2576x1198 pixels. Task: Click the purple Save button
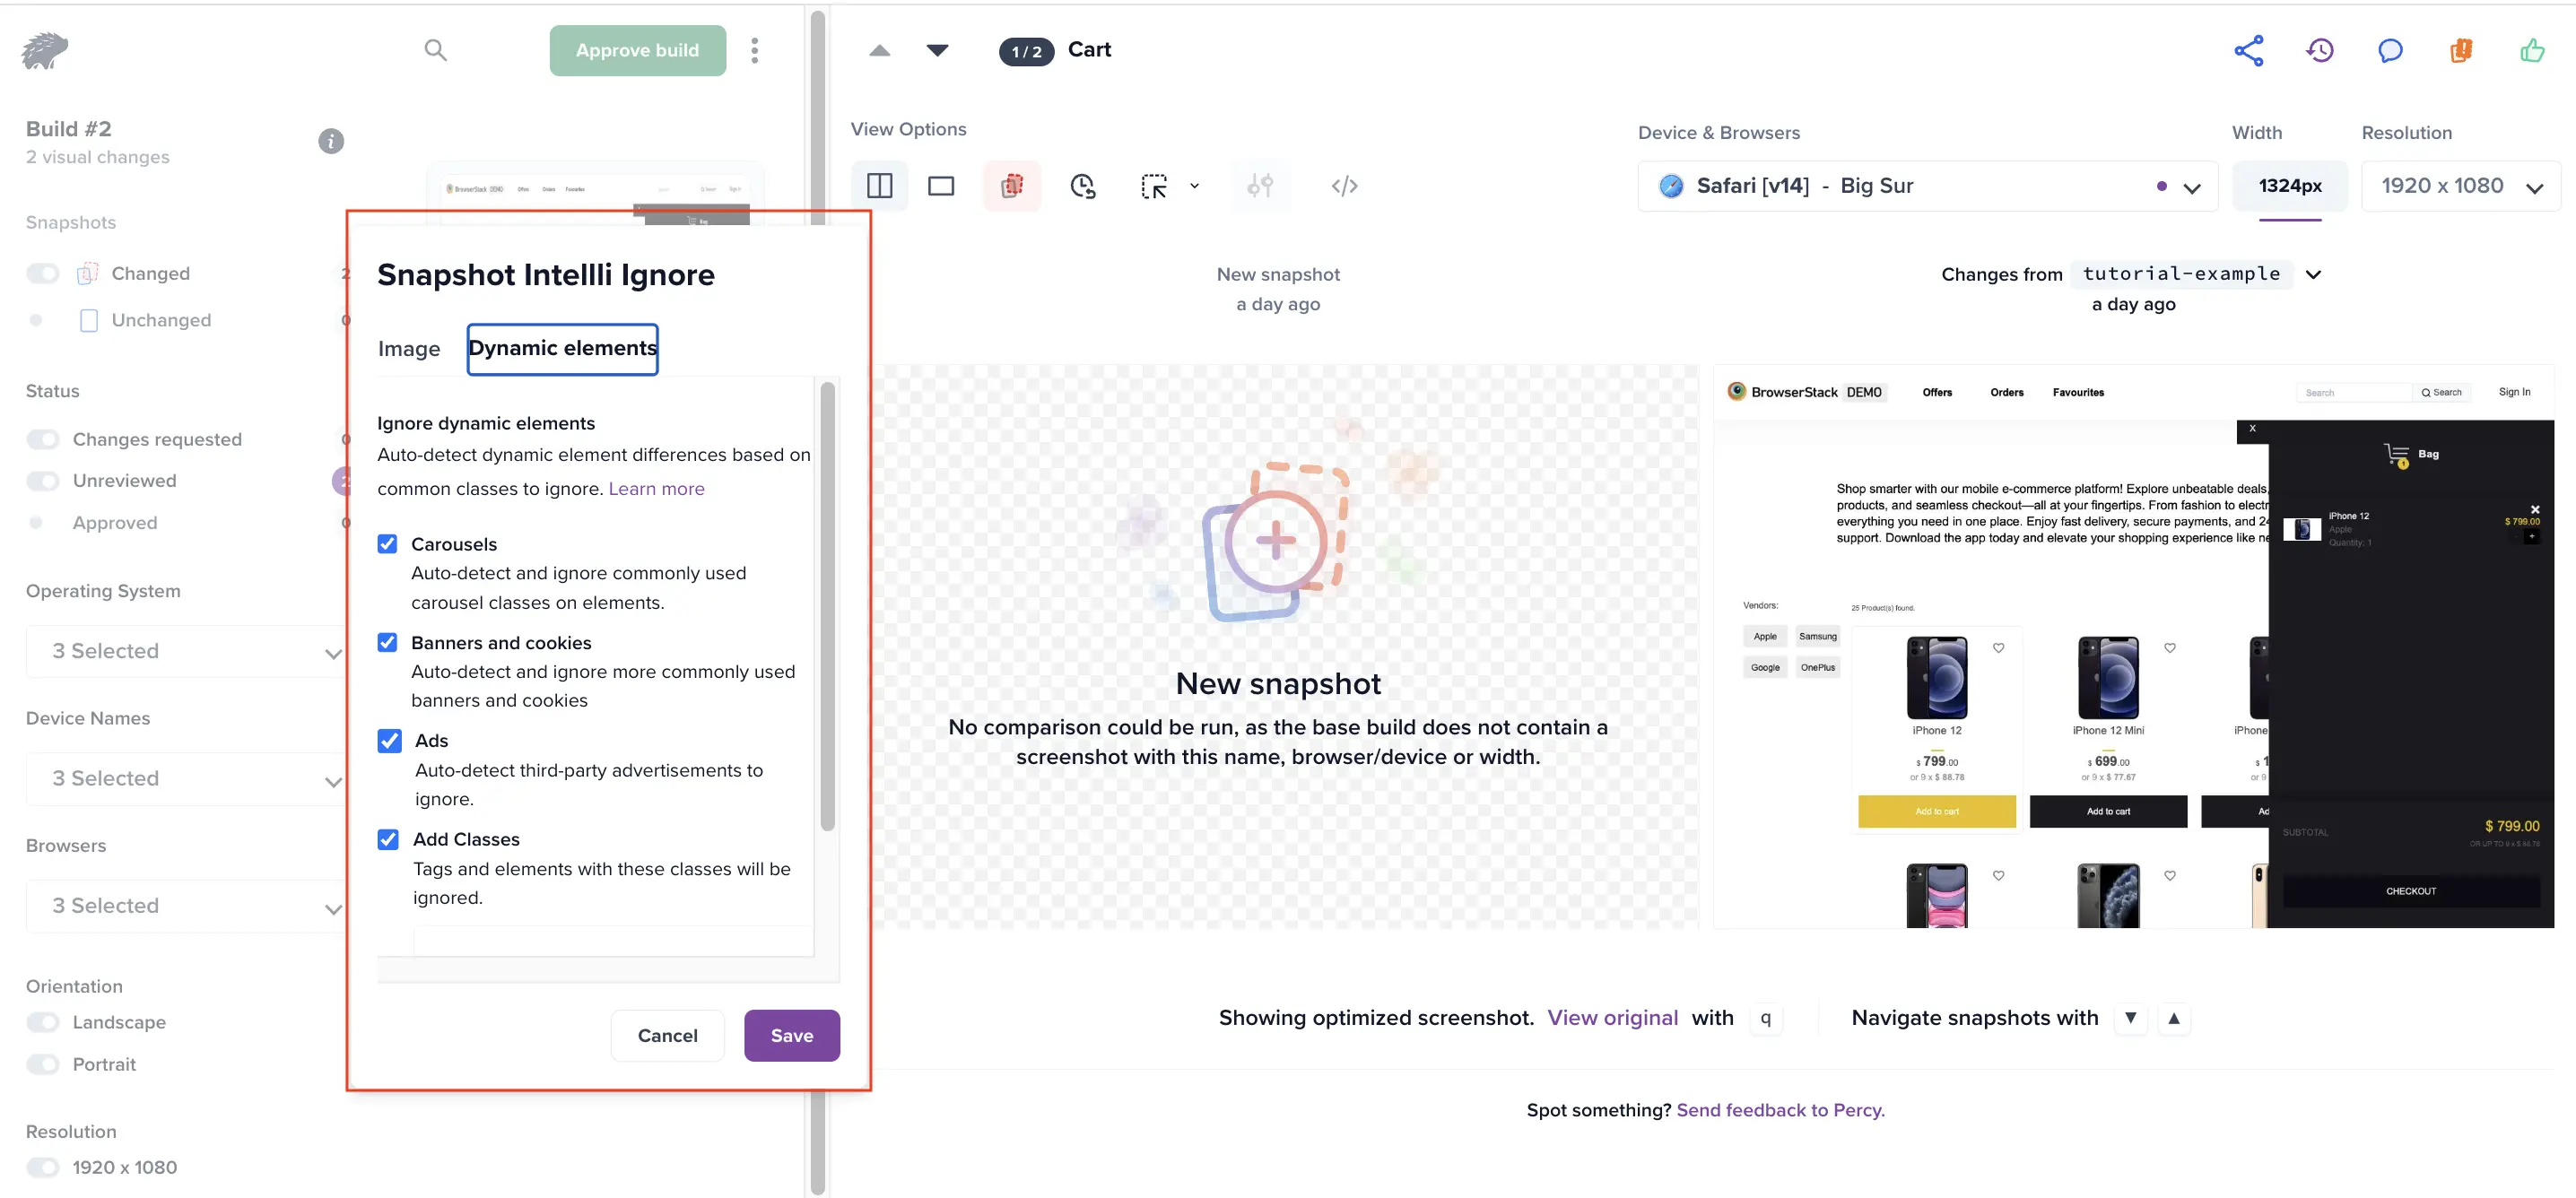(791, 1035)
